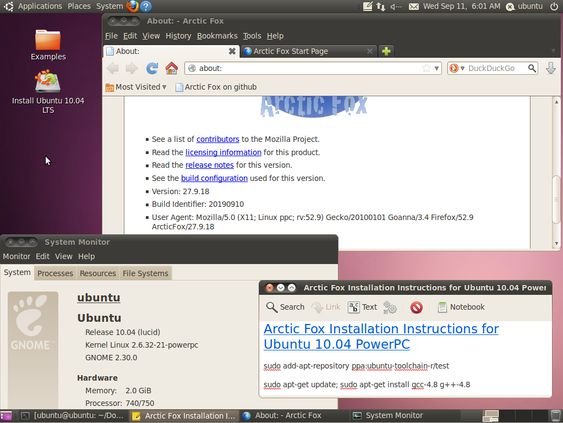The height and width of the screenshot is (423, 563).
Task: Open the help icon in top panel
Action: coord(145,6)
